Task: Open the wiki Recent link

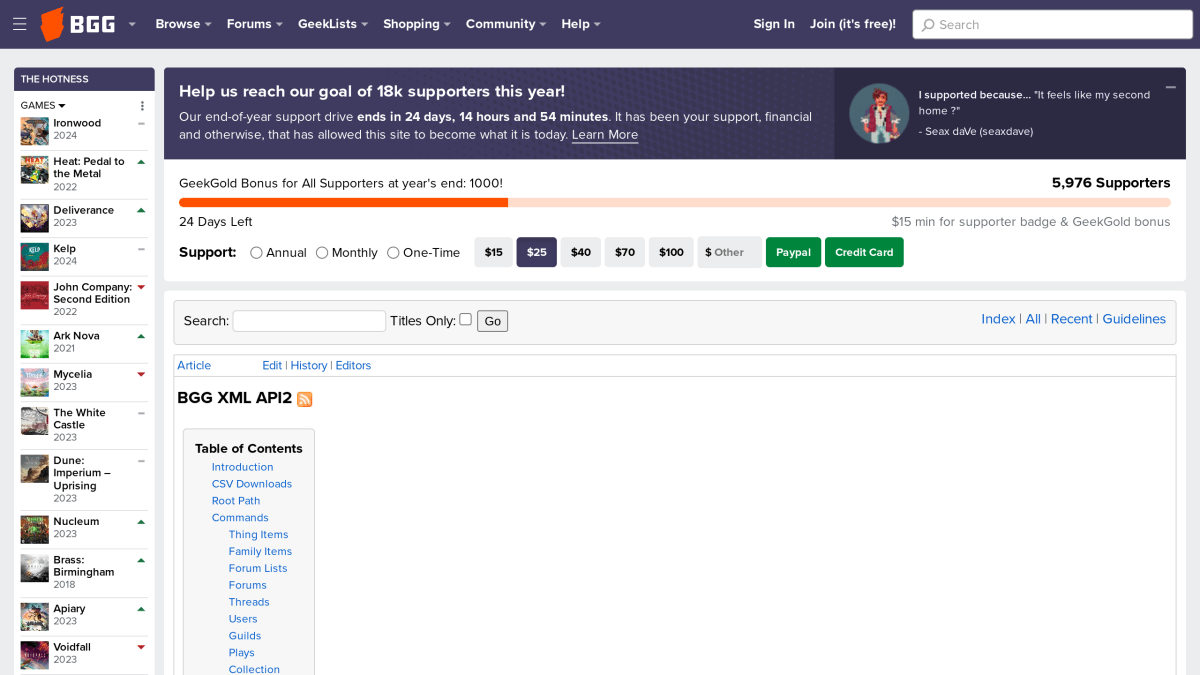Action: (1071, 319)
